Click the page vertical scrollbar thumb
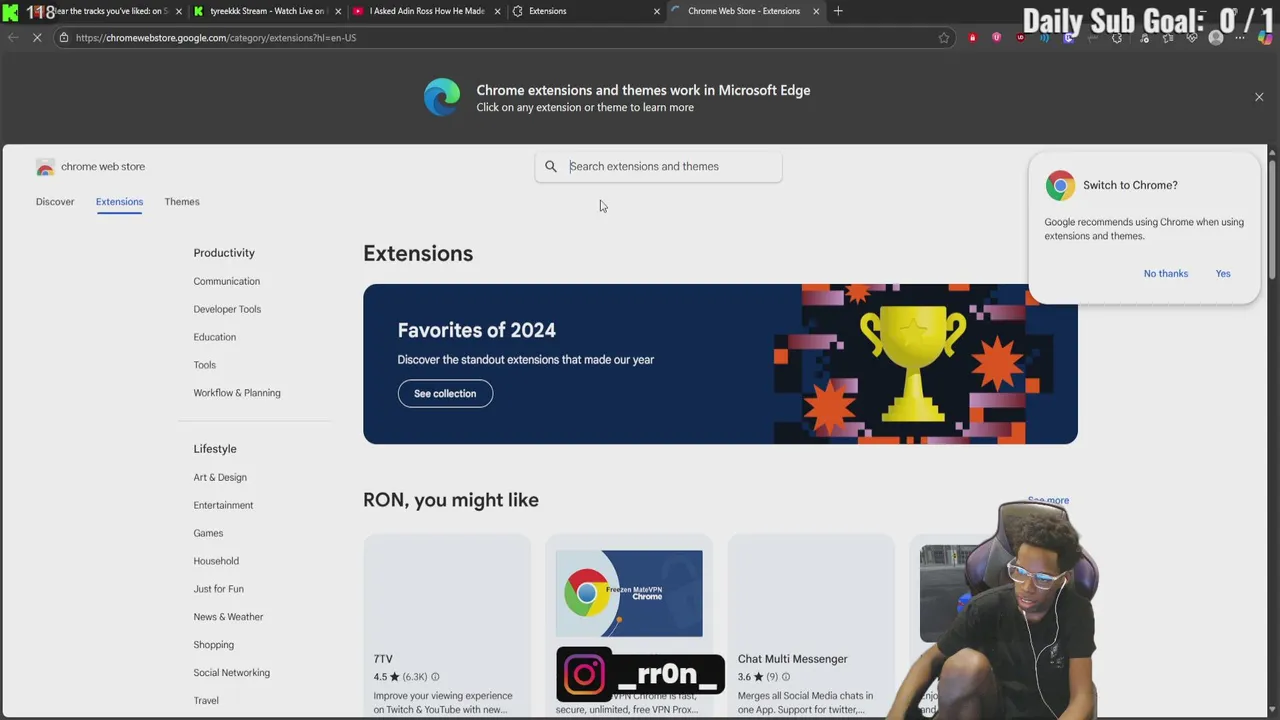The width and height of the screenshot is (1280, 720). point(1272,218)
